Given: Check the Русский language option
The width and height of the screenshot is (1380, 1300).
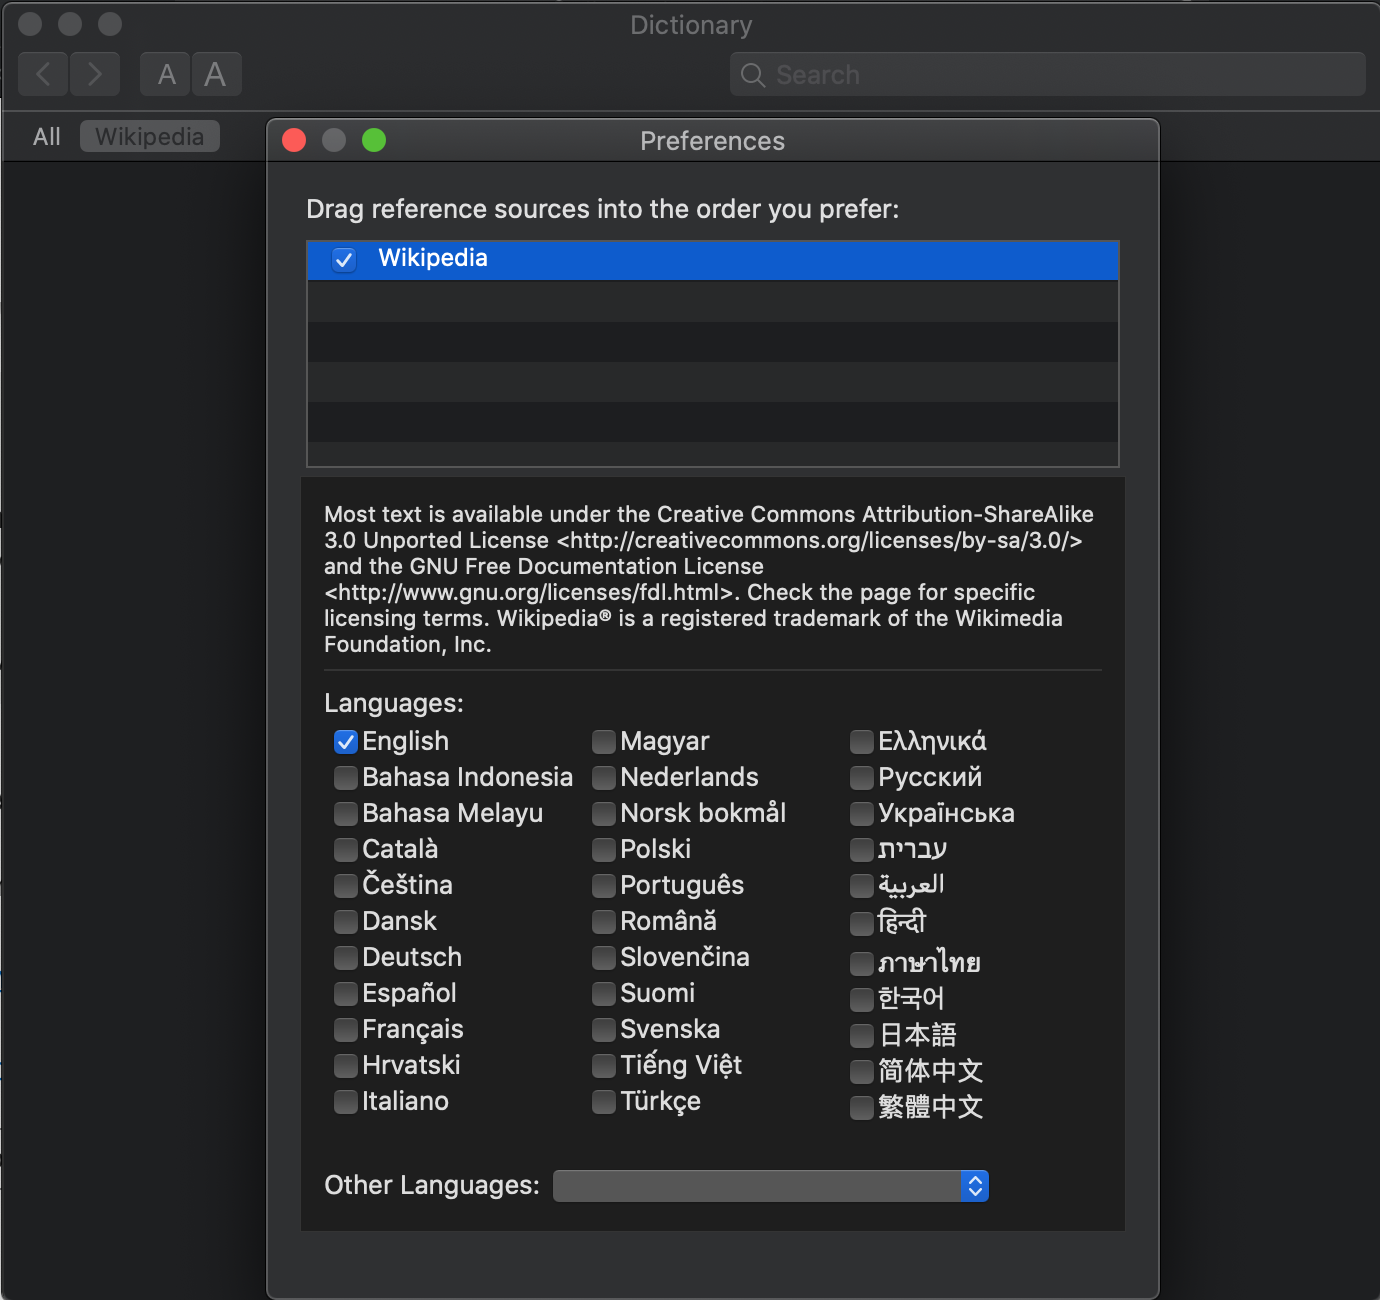Looking at the screenshot, I should pos(862,778).
